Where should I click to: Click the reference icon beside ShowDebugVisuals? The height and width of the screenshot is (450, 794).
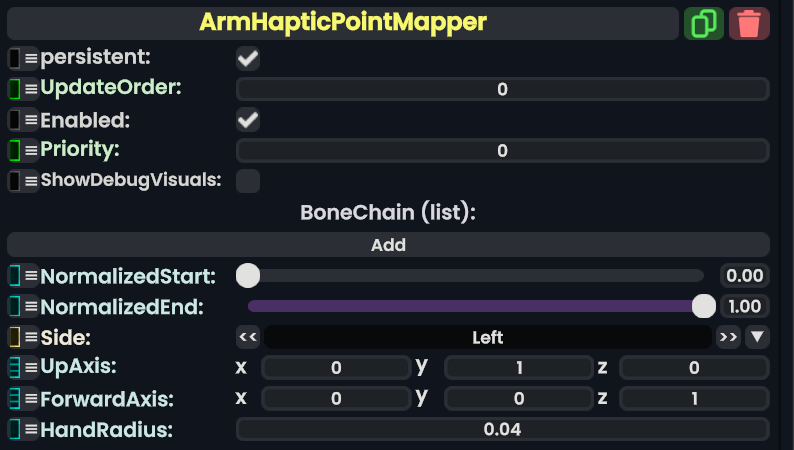click(x=15, y=181)
